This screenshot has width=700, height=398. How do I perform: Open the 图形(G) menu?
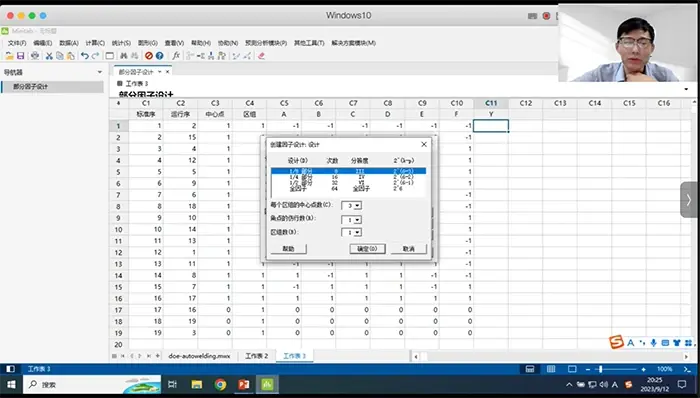[148, 43]
